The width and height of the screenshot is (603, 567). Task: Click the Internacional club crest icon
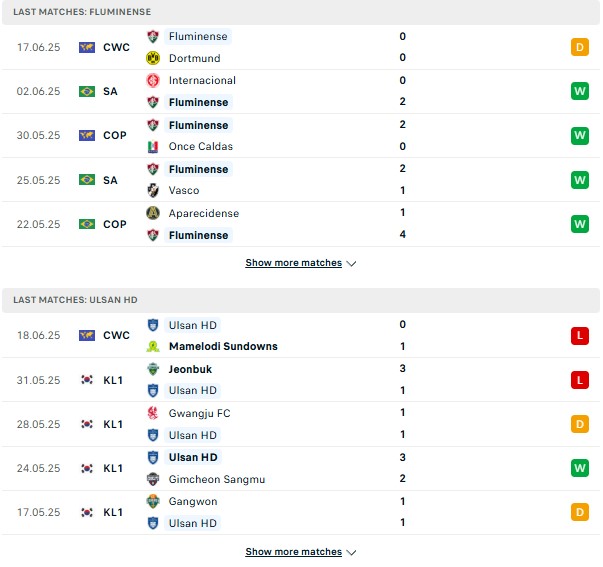click(153, 80)
